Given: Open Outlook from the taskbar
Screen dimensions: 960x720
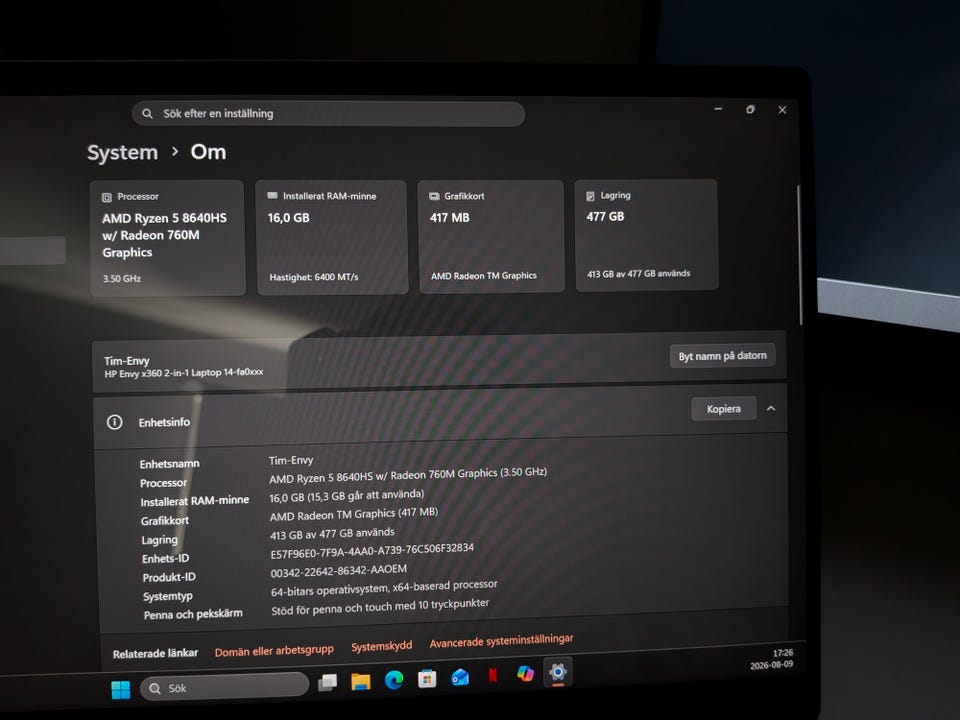Looking at the screenshot, I should (460, 677).
